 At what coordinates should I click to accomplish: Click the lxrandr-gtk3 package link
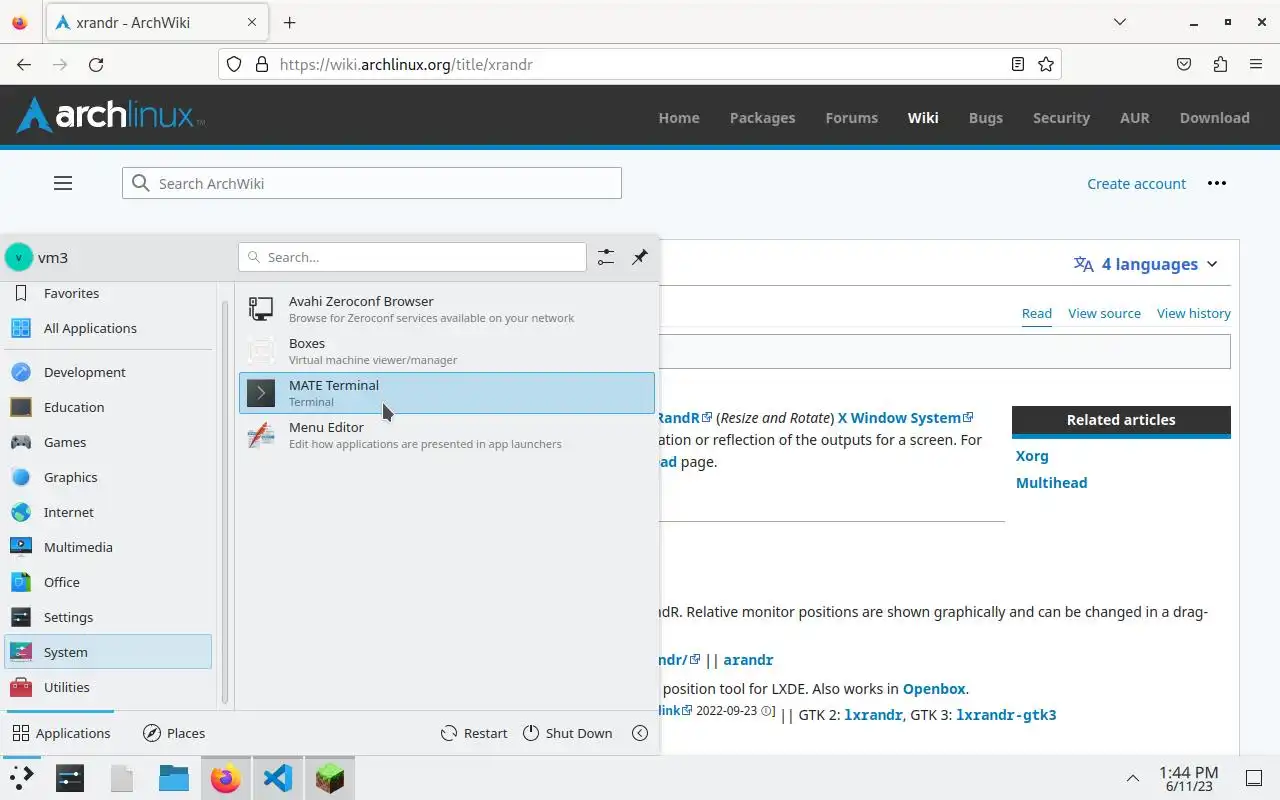(1006, 715)
